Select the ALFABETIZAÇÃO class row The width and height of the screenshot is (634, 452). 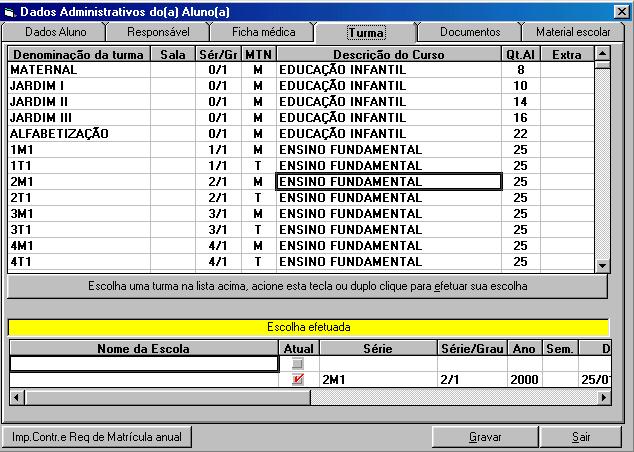[x=59, y=134]
